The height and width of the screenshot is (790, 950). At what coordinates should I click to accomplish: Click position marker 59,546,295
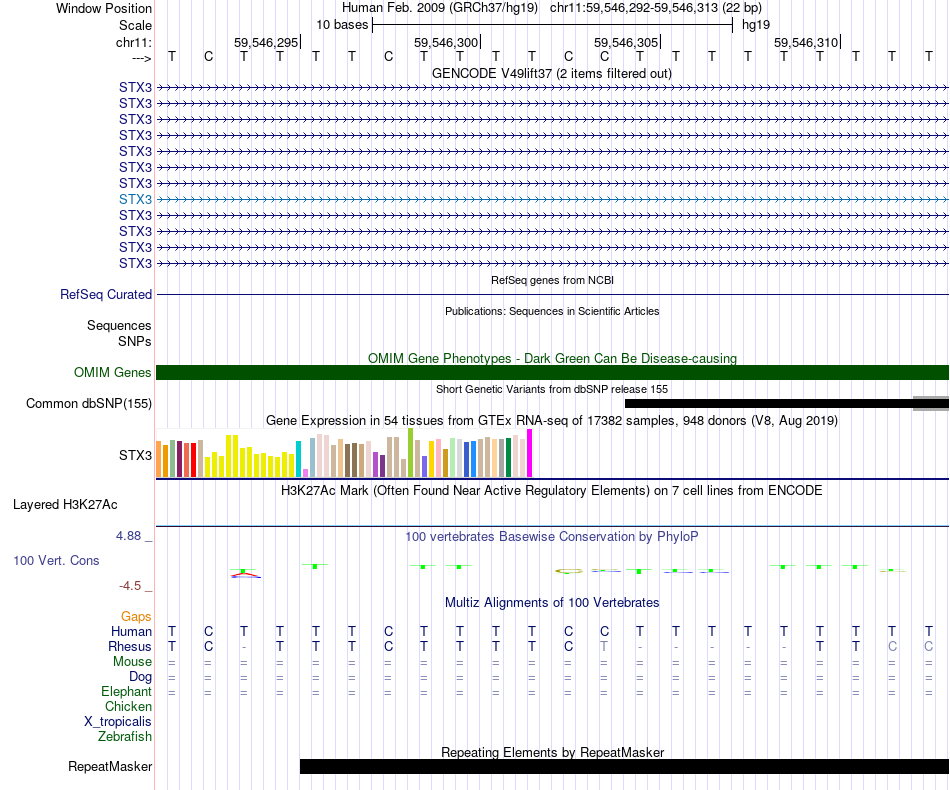coord(267,42)
